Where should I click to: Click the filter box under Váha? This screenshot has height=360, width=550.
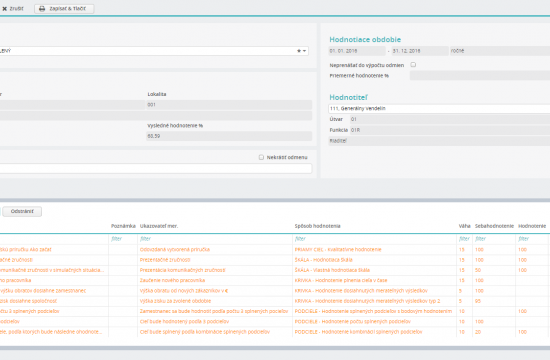465,239
